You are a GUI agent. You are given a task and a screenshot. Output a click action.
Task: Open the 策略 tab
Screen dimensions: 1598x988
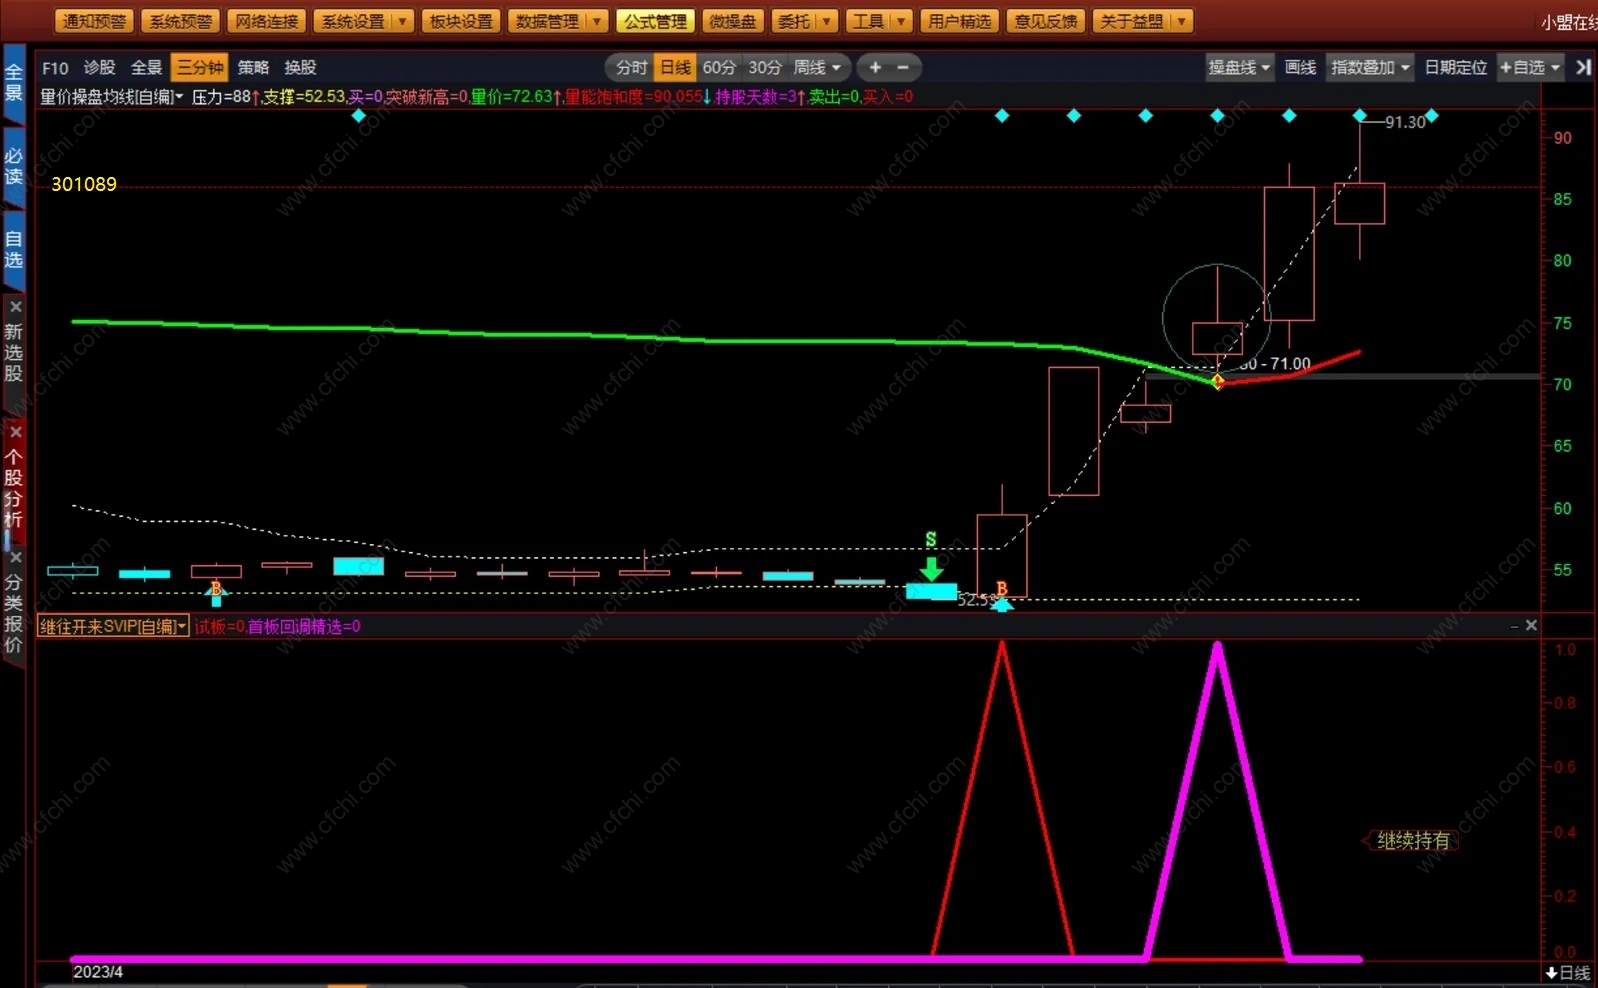(x=253, y=67)
